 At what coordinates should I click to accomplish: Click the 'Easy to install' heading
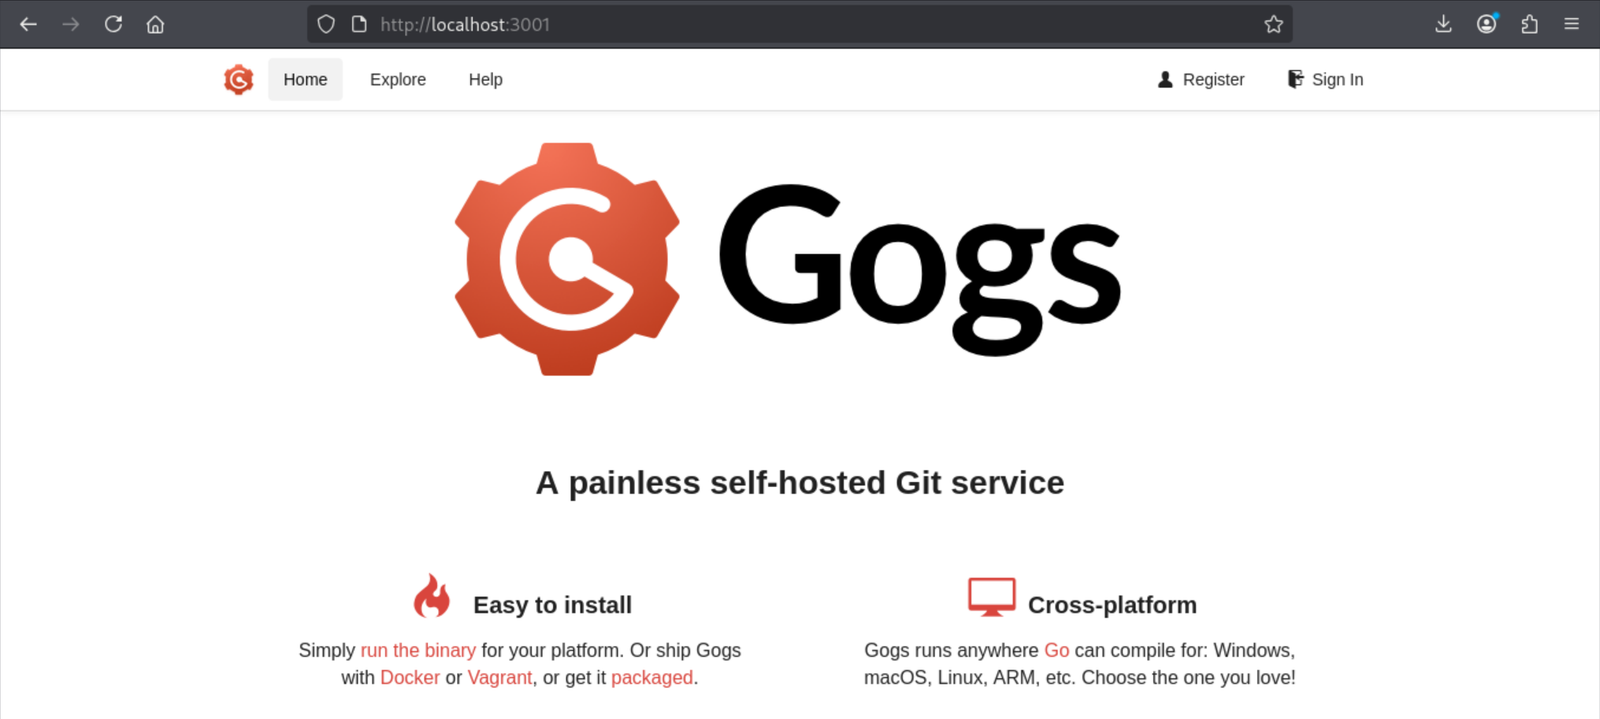[x=553, y=605]
